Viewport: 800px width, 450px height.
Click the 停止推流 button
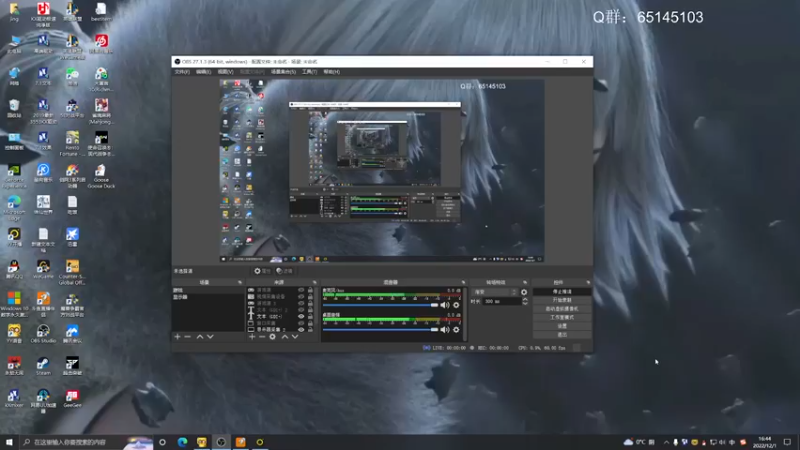(562, 292)
